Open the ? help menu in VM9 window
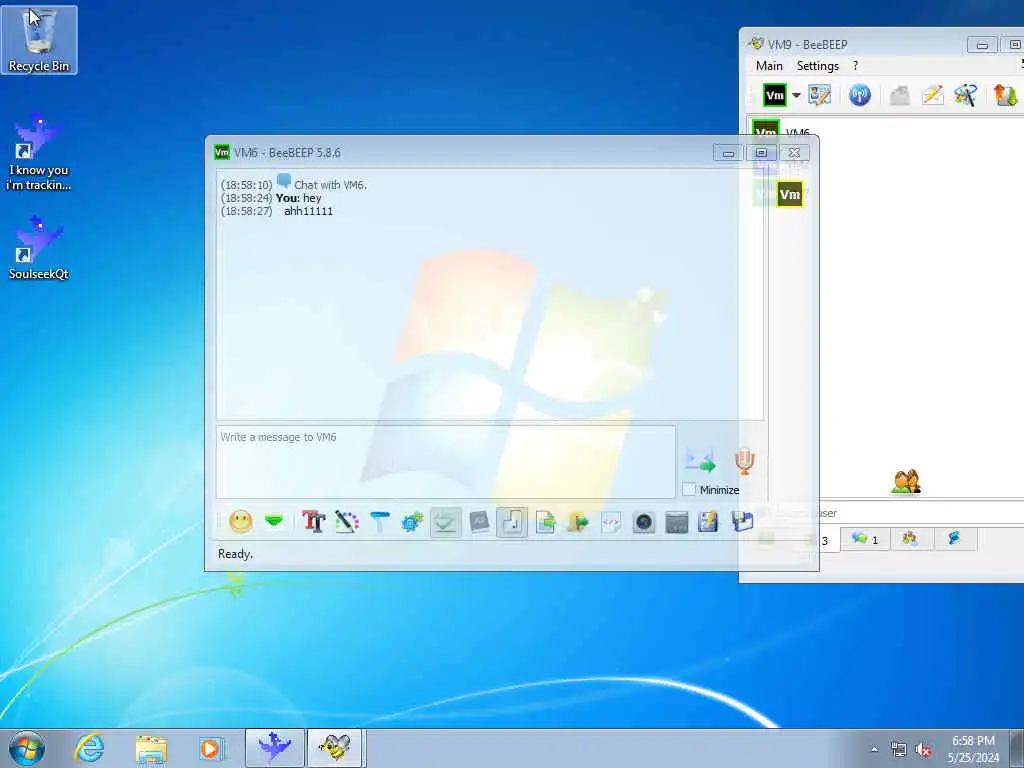 [x=856, y=65]
